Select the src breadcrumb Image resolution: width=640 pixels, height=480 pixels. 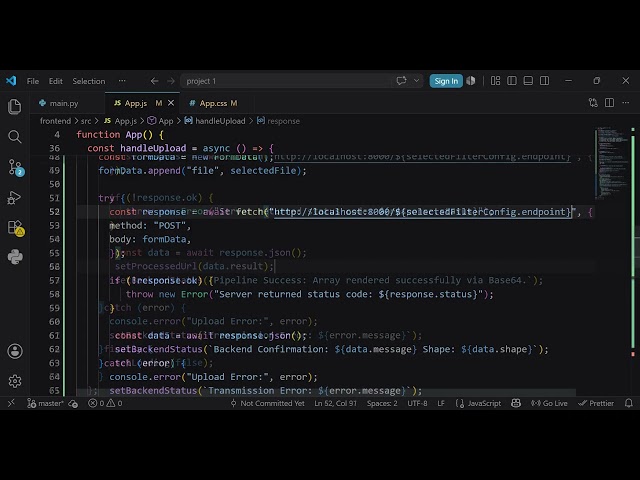tap(86, 121)
